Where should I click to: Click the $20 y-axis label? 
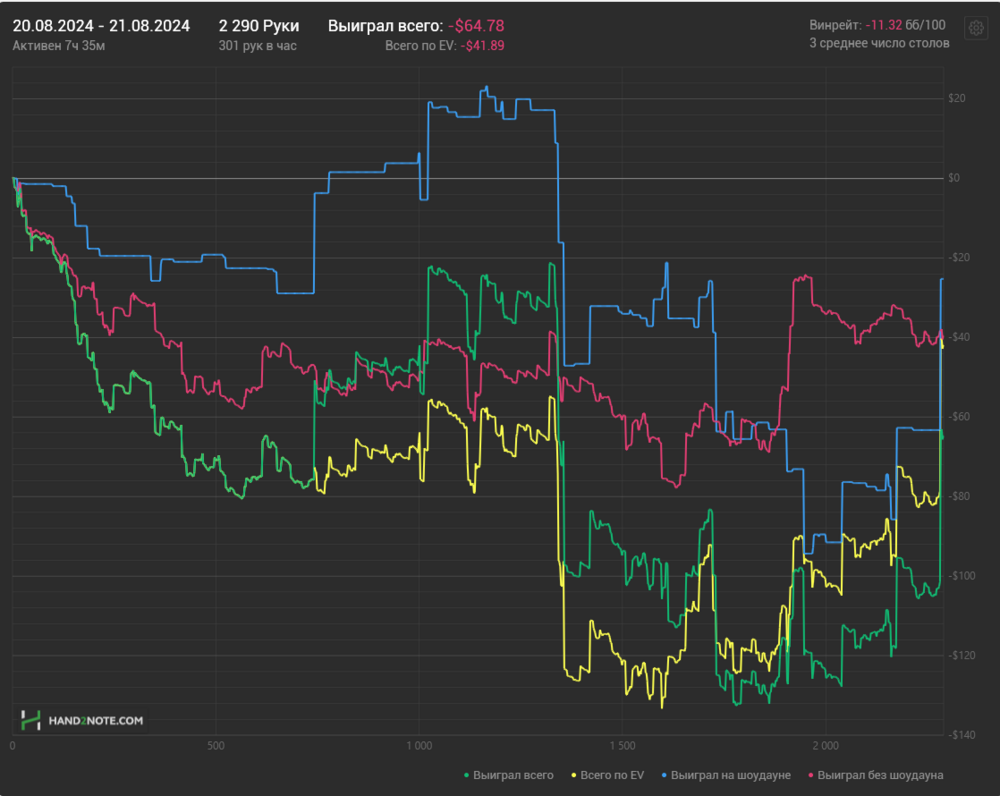click(x=957, y=98)
